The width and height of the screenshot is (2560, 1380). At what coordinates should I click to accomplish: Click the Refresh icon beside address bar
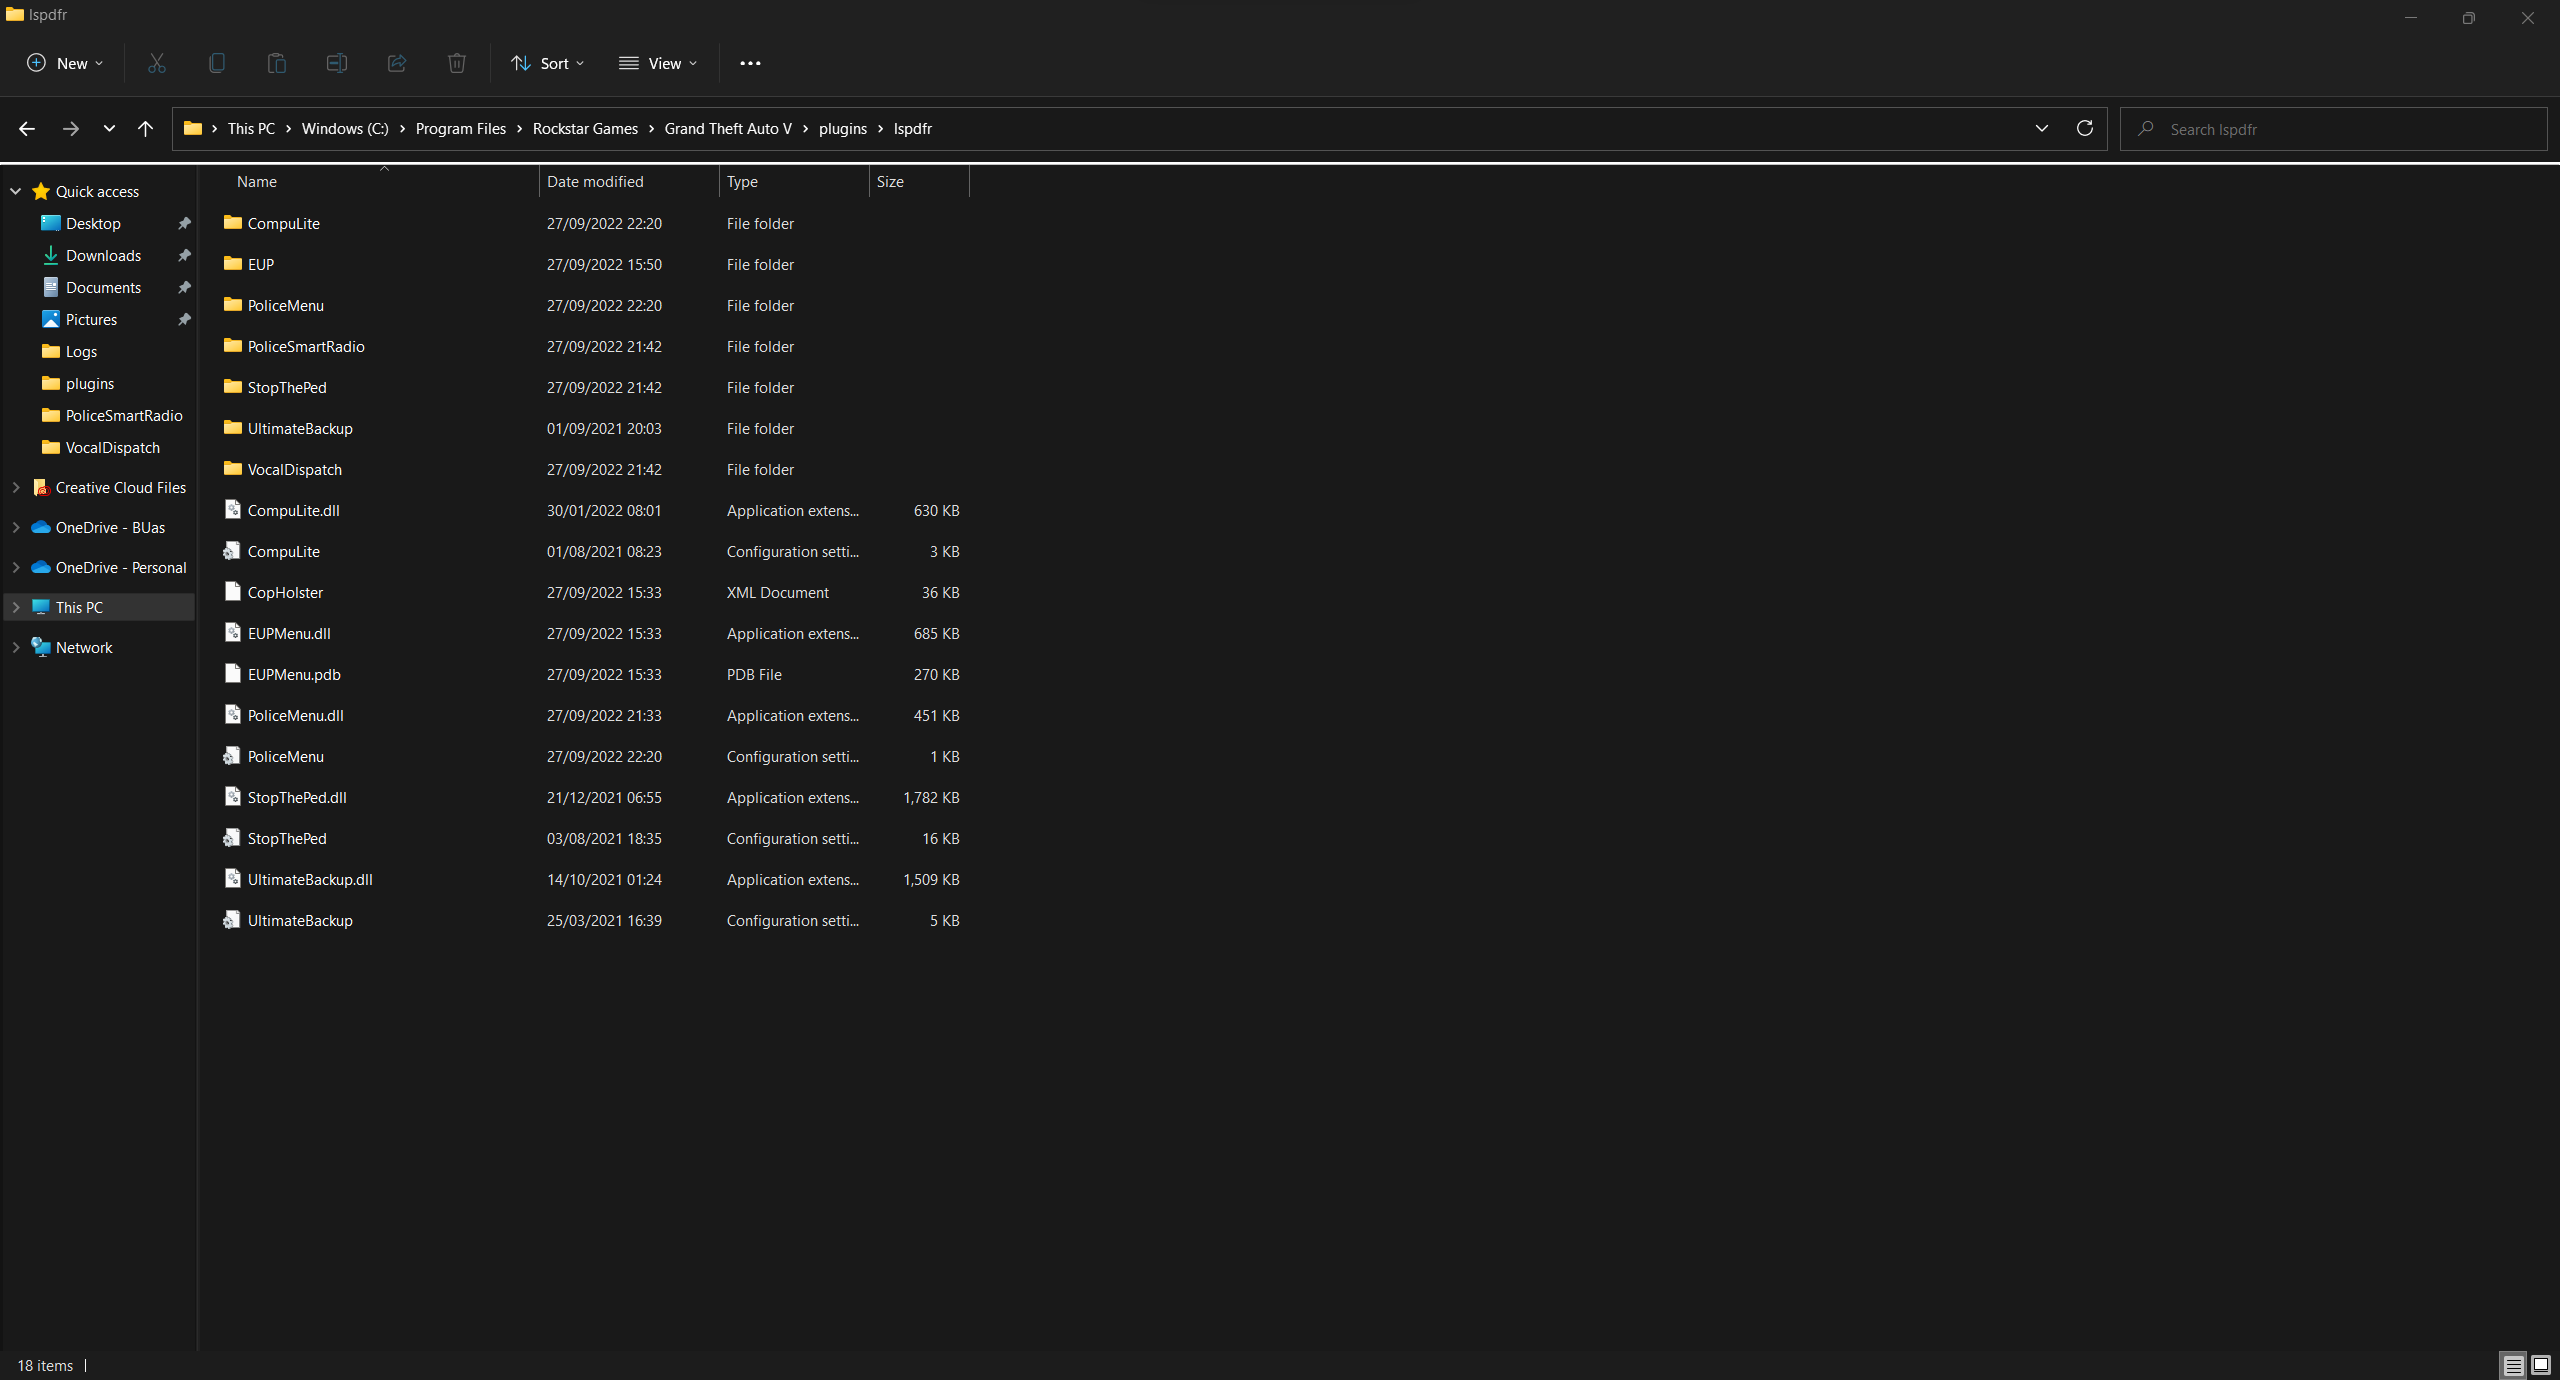tap(2085, 128)
